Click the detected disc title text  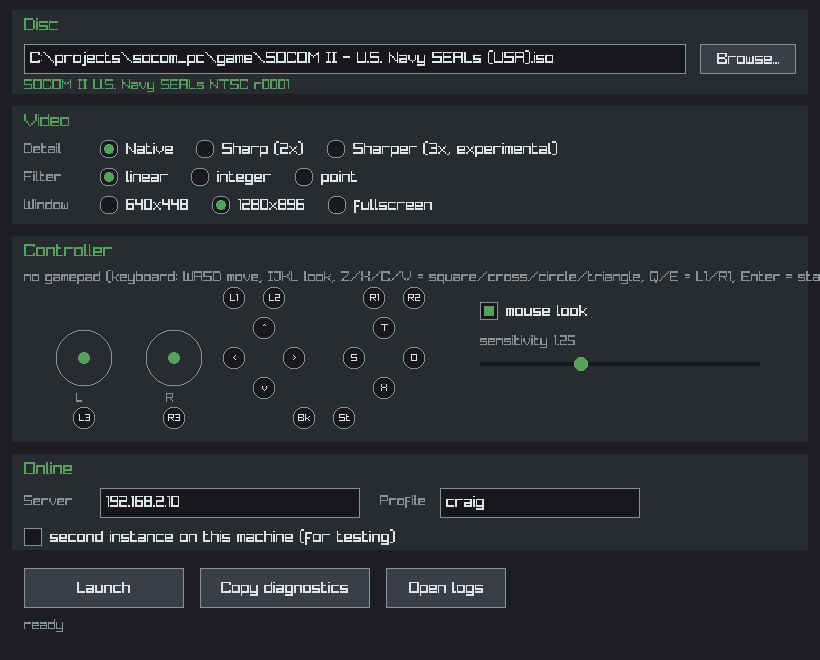(156, 85)
